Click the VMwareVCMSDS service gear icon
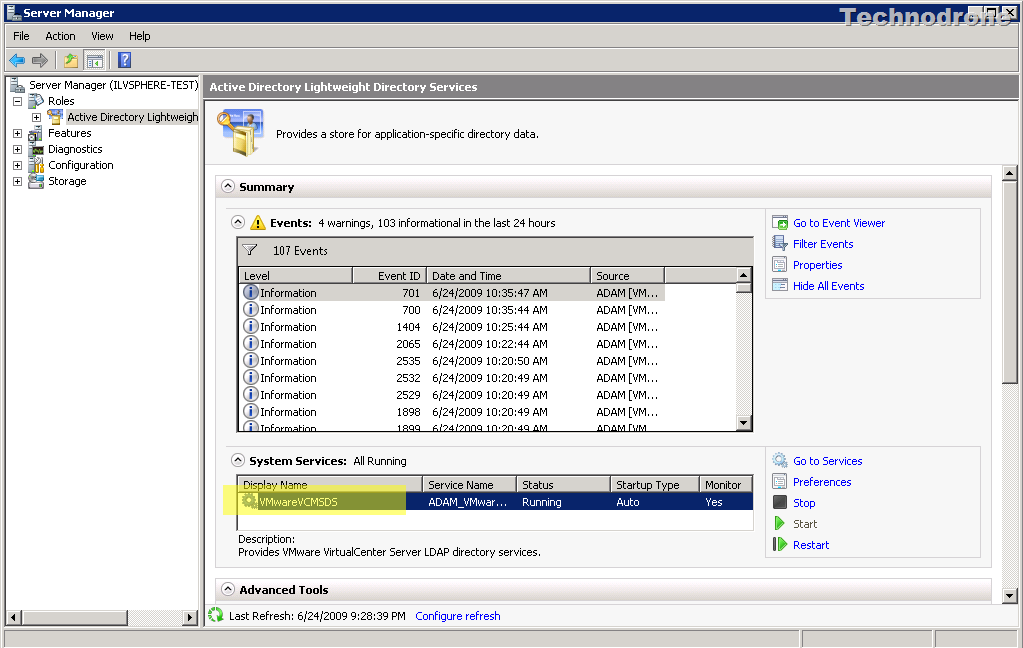1023x648 pixels. (249, 501)
